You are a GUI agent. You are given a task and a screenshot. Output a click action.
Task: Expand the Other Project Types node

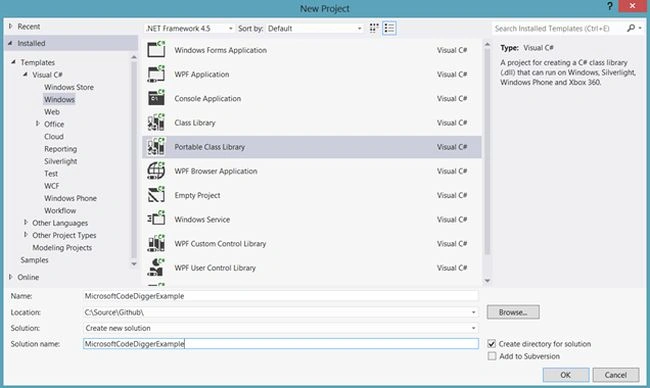tap(26, 235)
